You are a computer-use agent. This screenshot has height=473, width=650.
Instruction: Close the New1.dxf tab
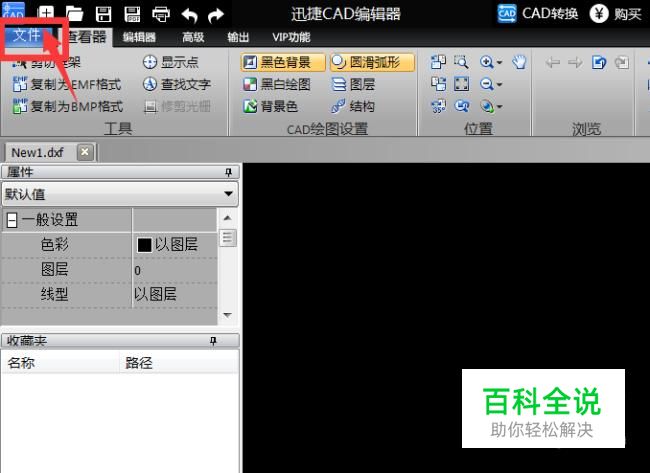(x=85, y=152)
